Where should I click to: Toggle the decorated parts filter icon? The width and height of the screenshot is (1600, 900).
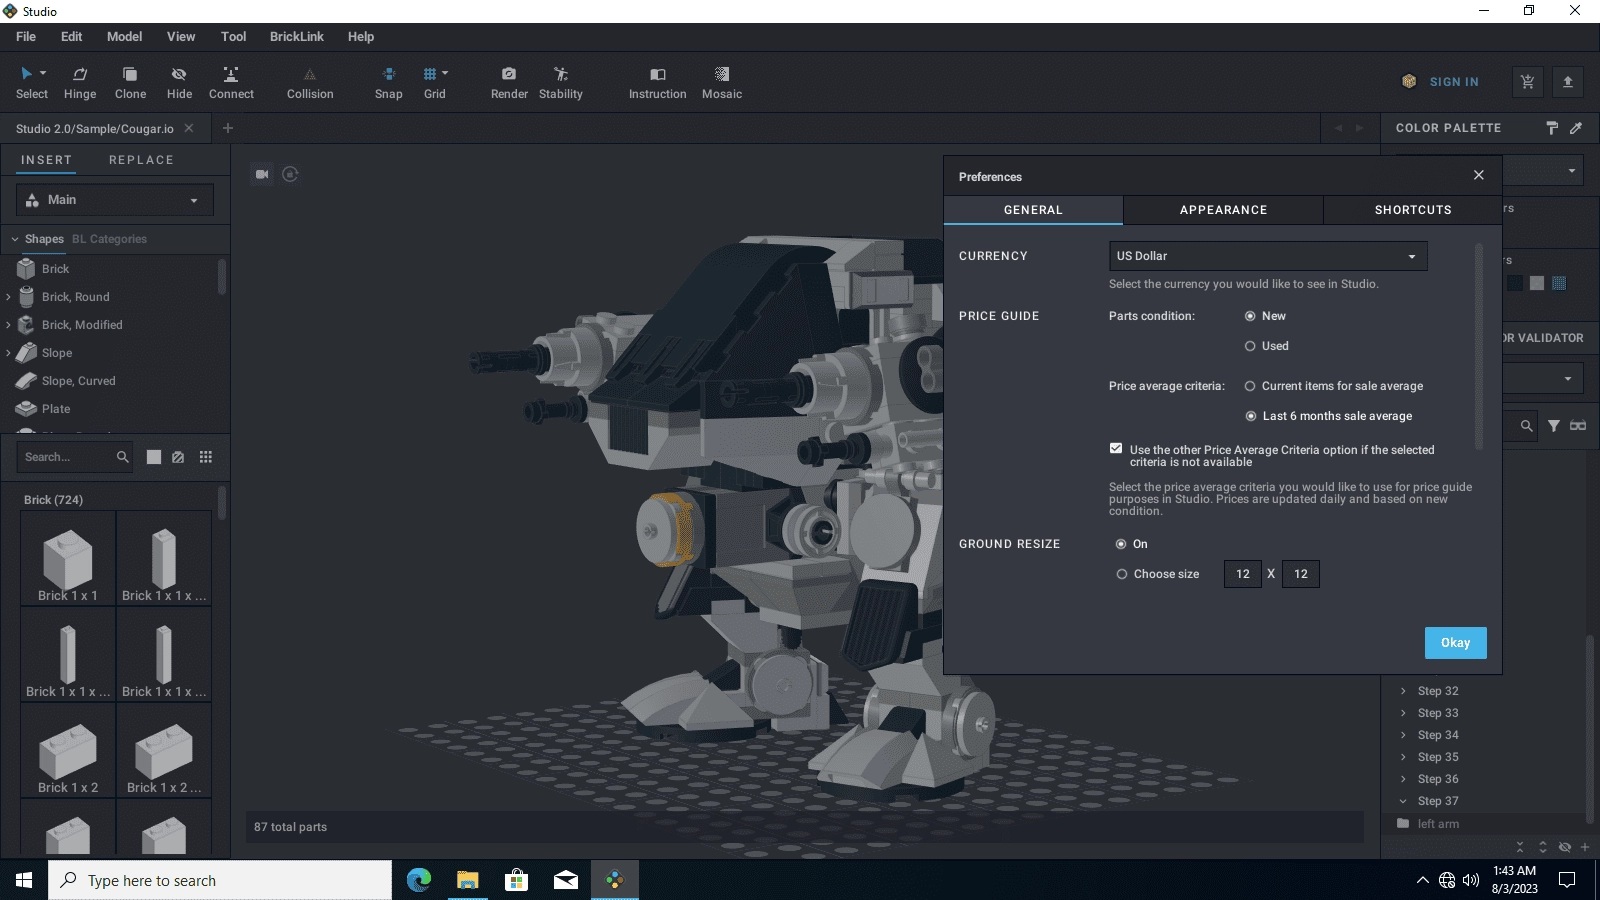click(x=178, y=457)
